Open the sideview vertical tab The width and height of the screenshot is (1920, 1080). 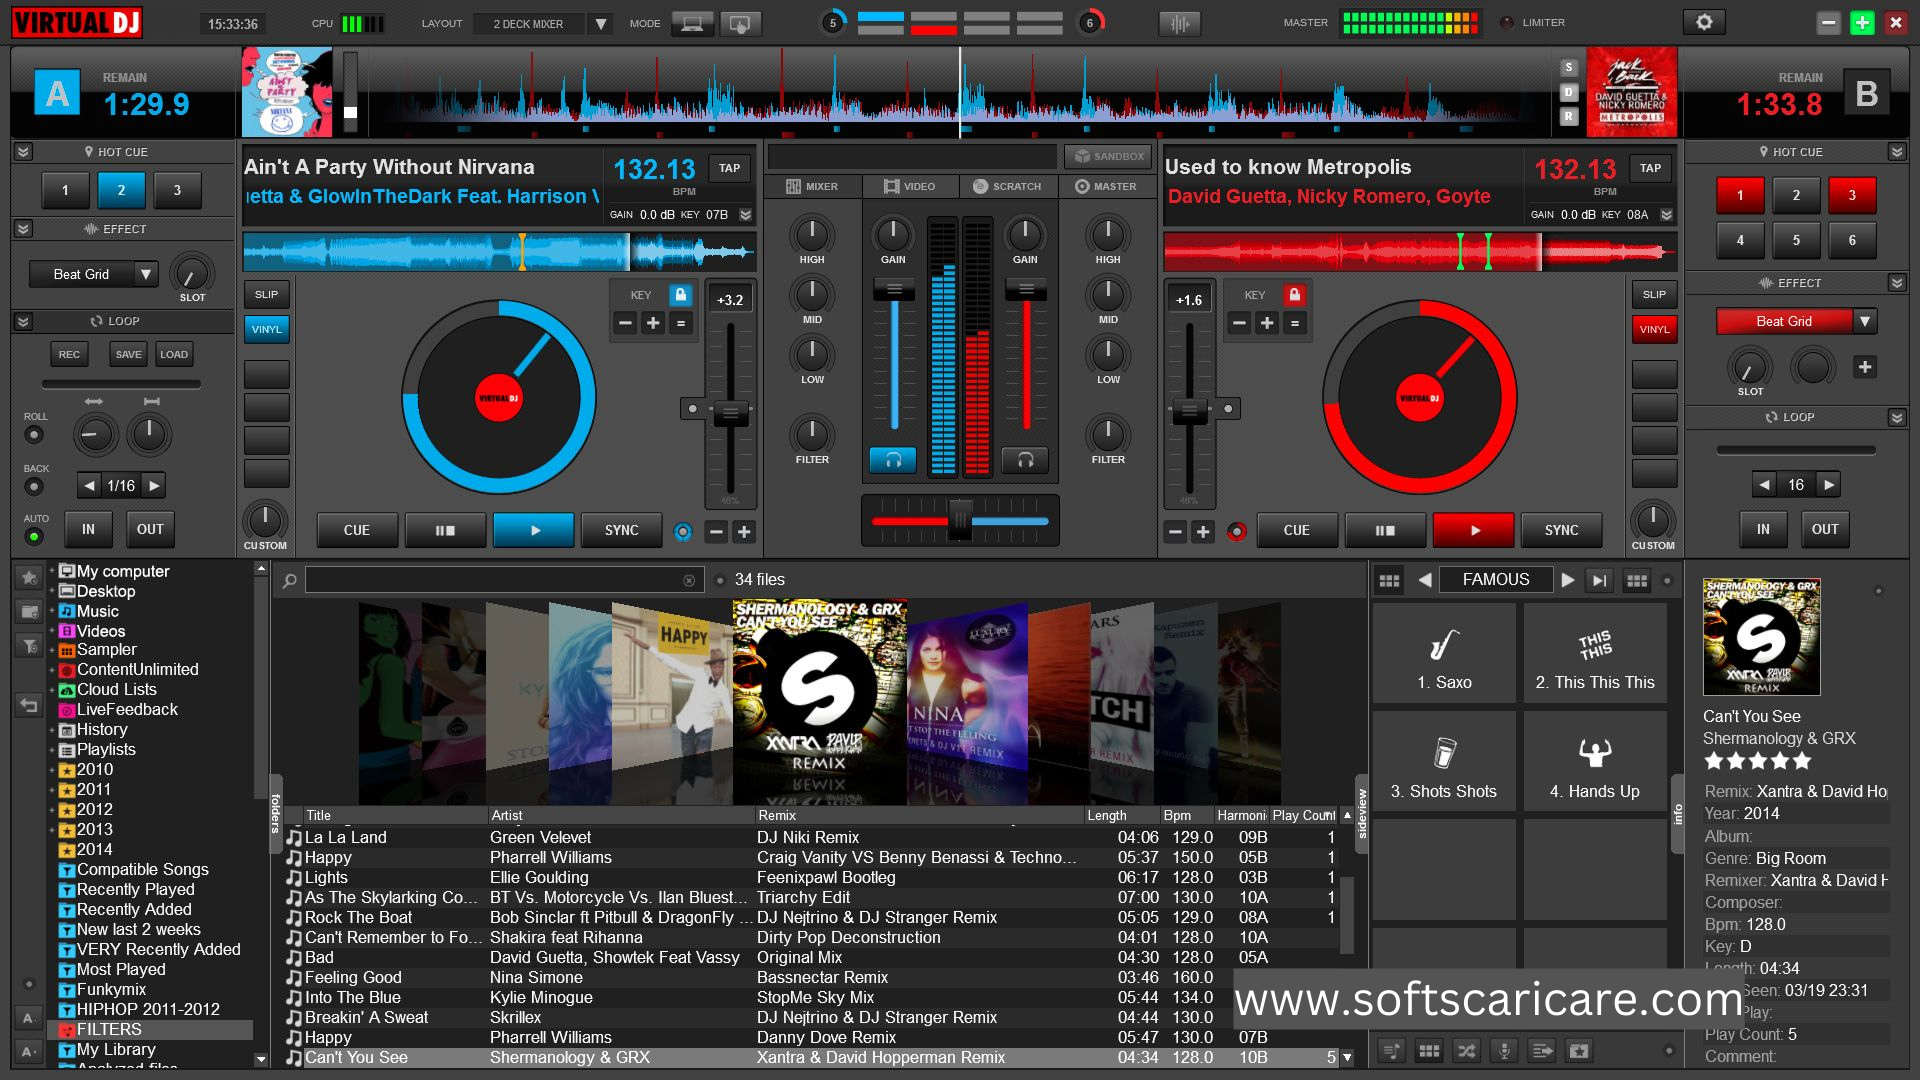pos(1361,814)
